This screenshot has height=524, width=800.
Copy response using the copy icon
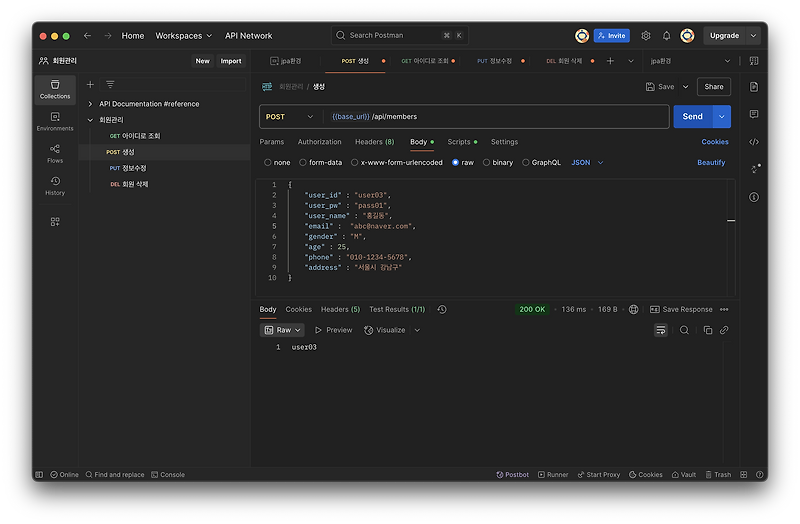708,330
